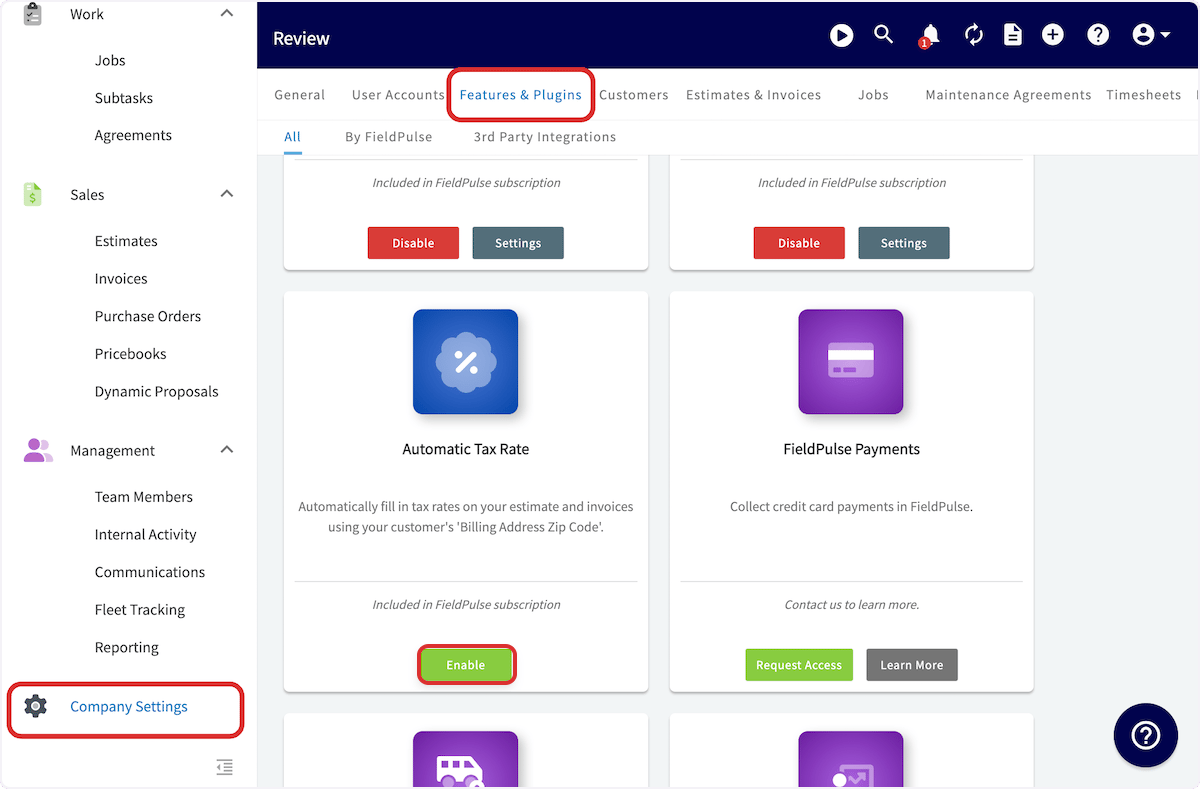Open the Jobs settings tab

click(x=873, y=95)
